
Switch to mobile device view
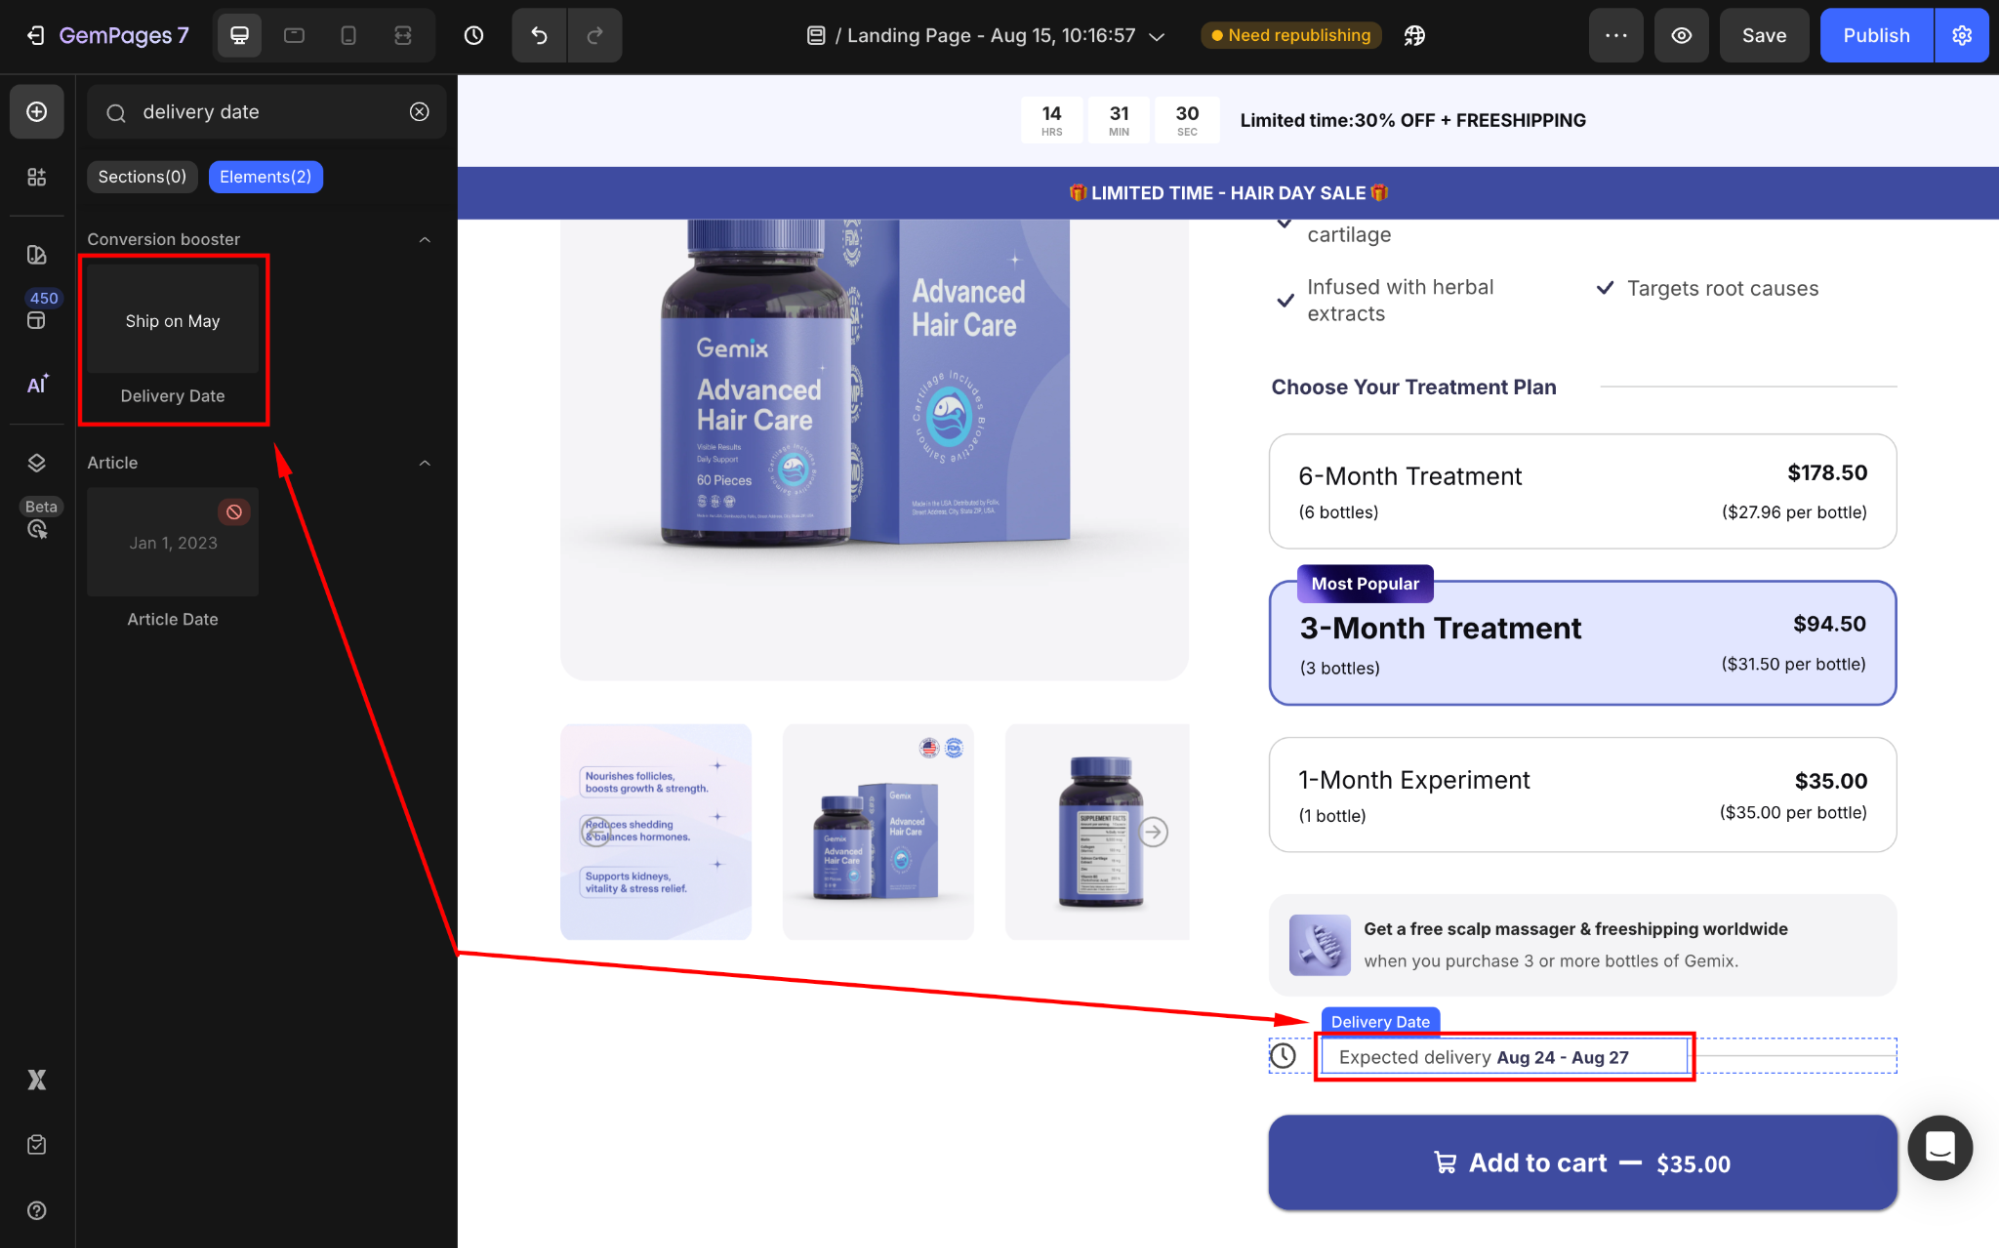348,36
